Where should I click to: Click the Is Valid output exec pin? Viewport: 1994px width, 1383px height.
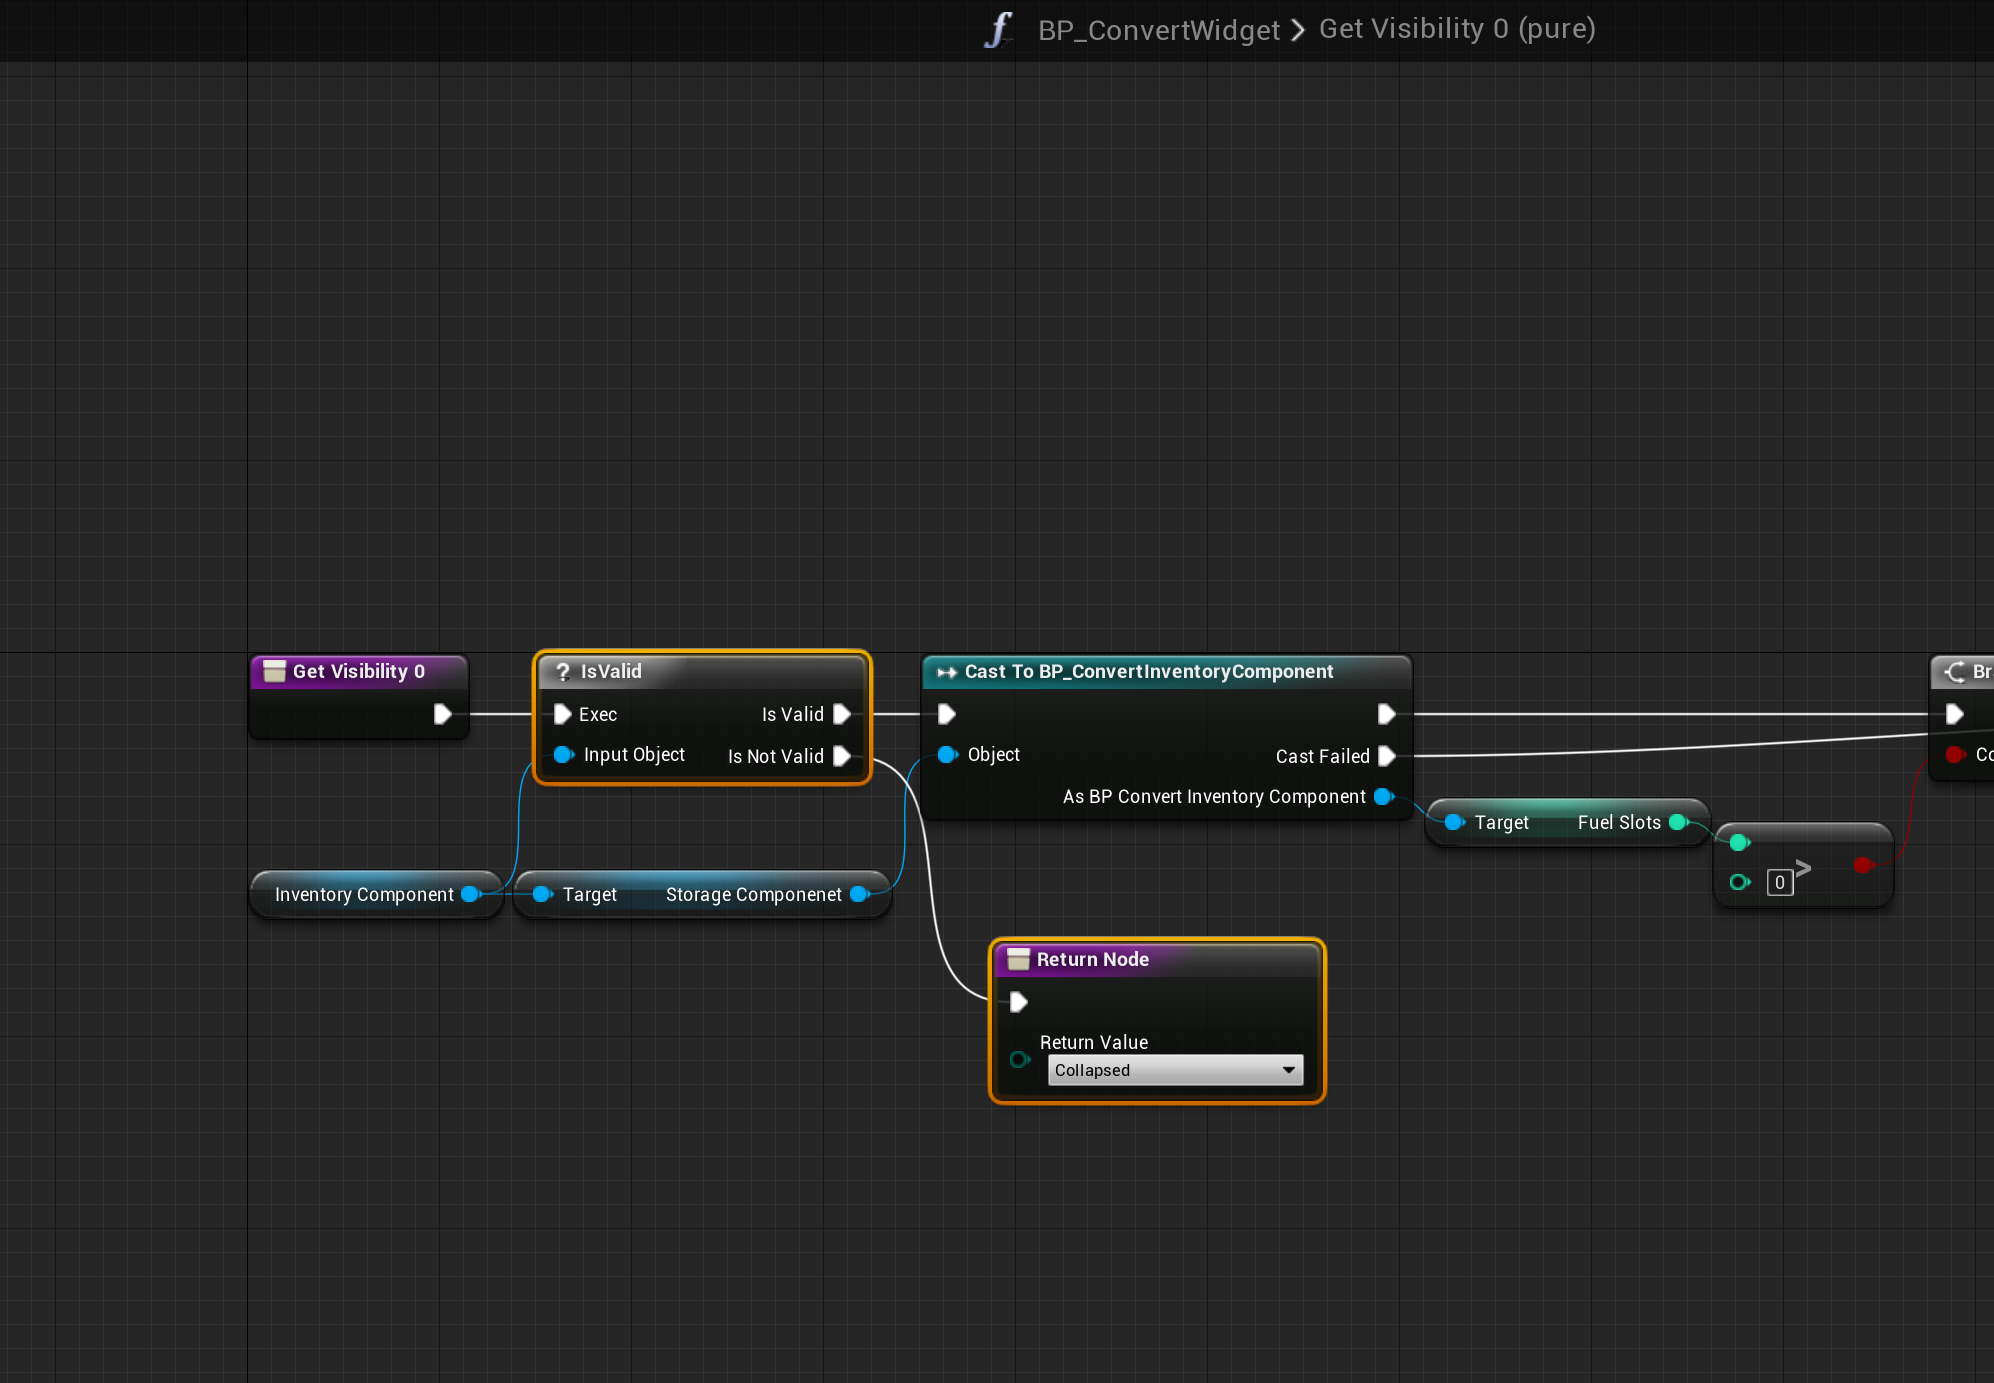[x=842, y=714]
